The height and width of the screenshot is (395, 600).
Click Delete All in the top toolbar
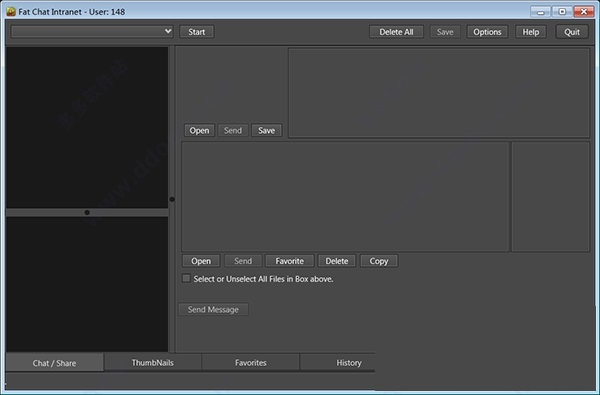(x=396, y=32)
